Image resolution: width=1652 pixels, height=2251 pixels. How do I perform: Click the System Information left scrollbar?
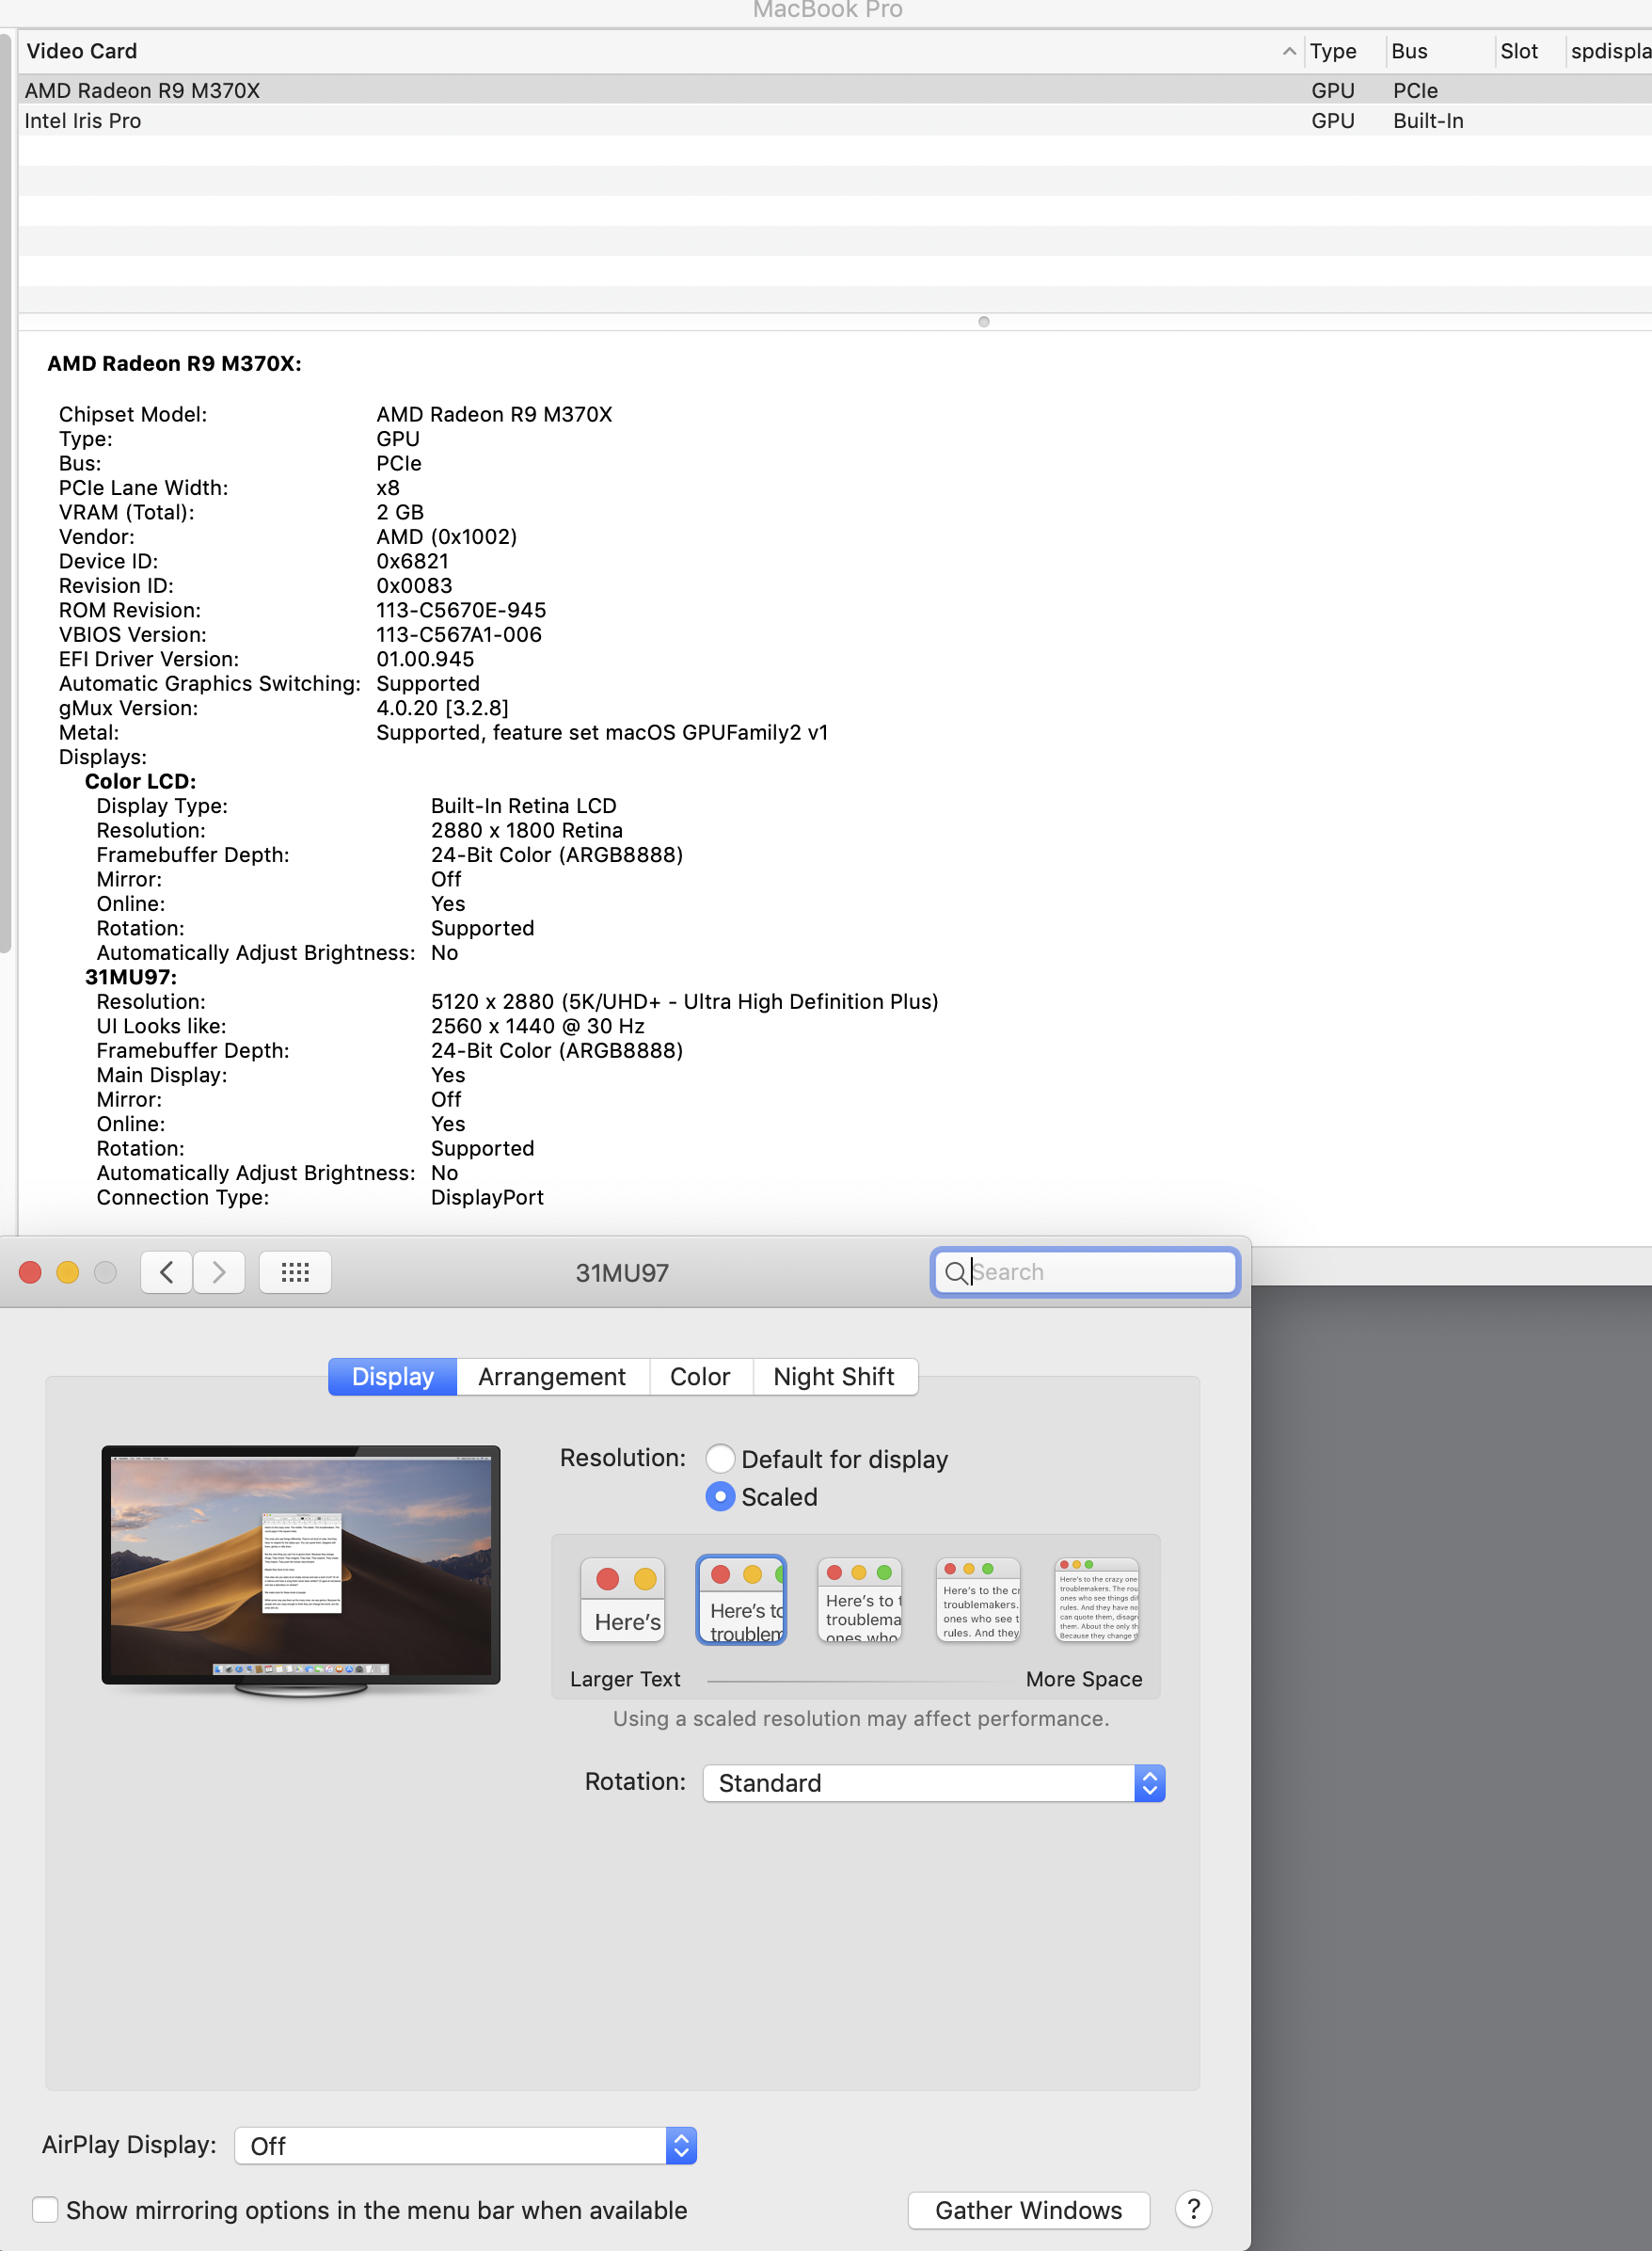pyautogui.click(x=6, y=493)
